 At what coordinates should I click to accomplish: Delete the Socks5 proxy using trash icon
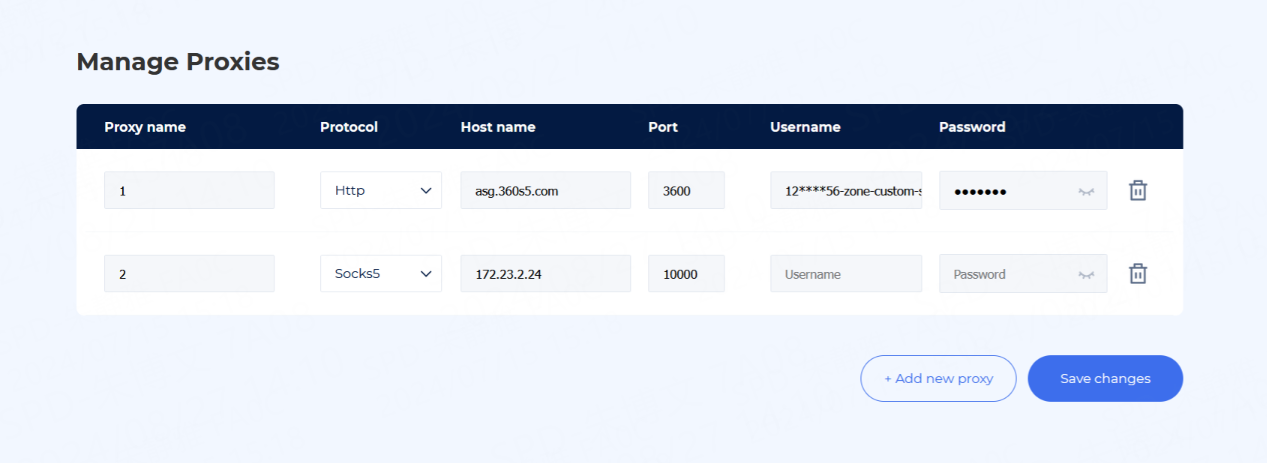click(x=1137, y=273)
